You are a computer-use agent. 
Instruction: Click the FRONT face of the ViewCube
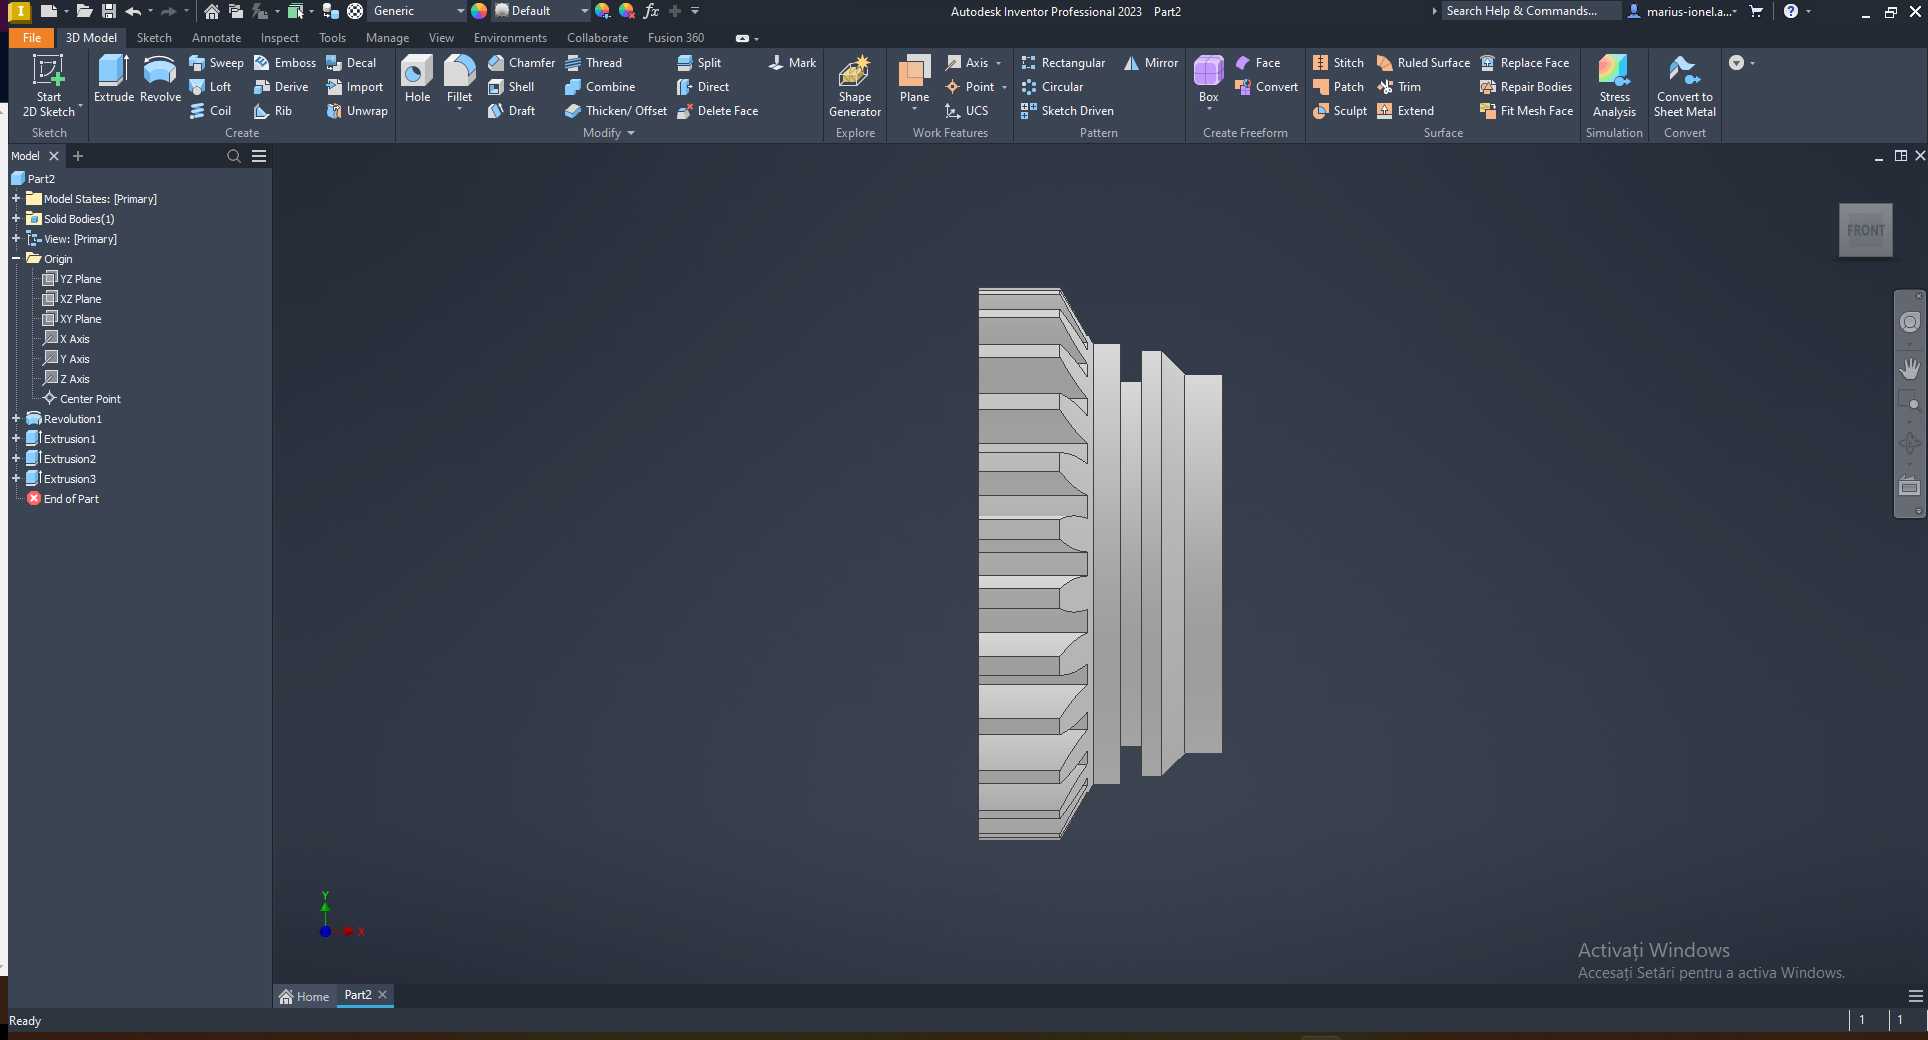click(x=1866, y=231)
